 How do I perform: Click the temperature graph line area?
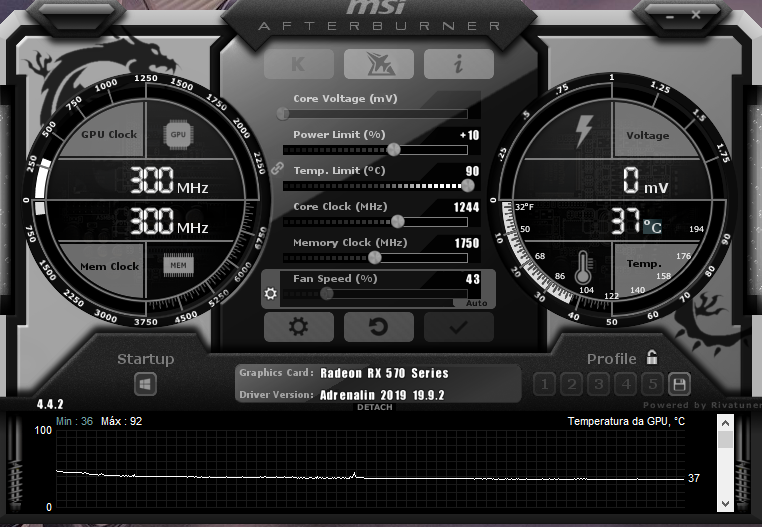[370, 469]
